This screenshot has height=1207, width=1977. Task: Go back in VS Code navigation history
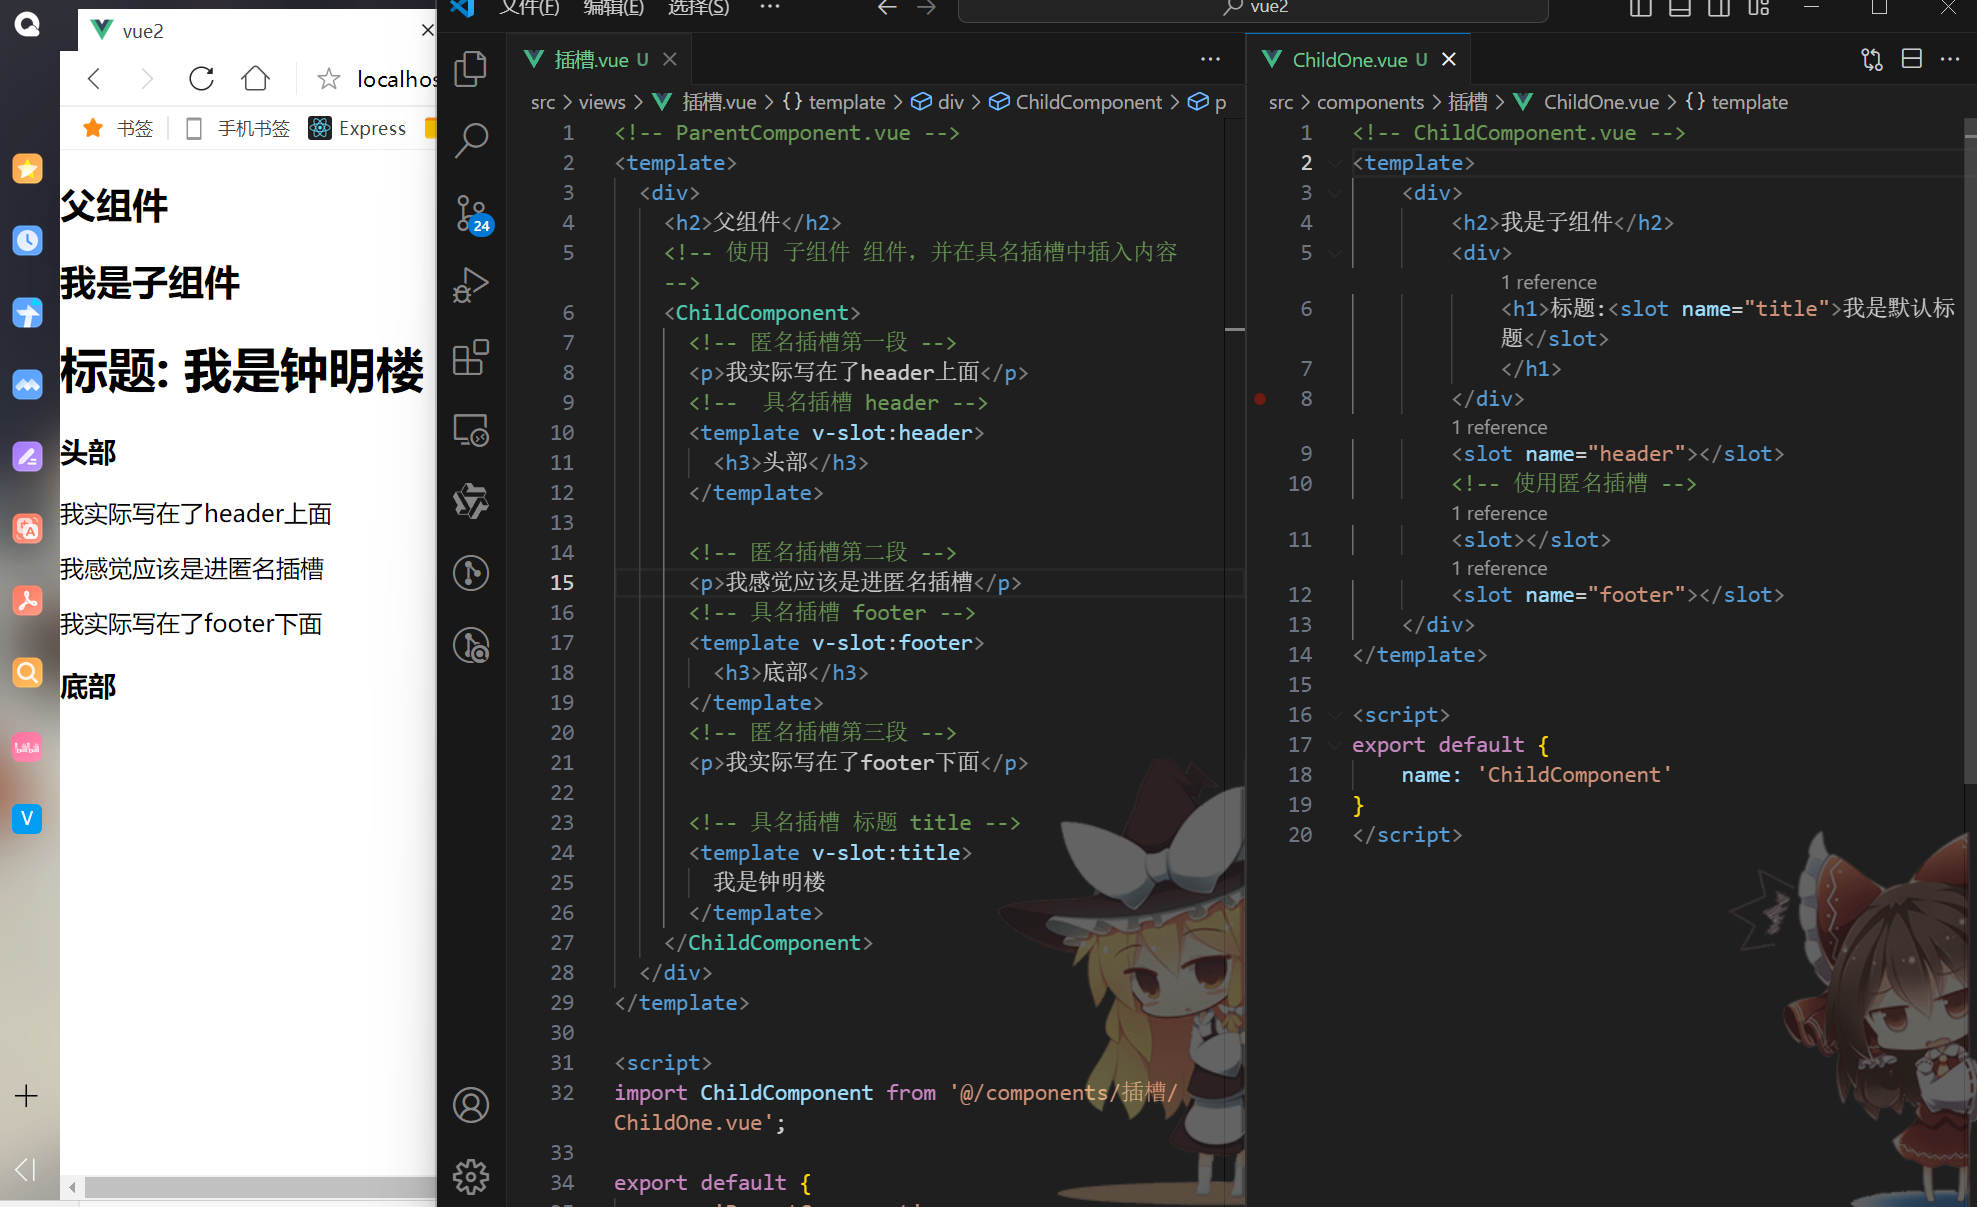(x=887, y=8)
